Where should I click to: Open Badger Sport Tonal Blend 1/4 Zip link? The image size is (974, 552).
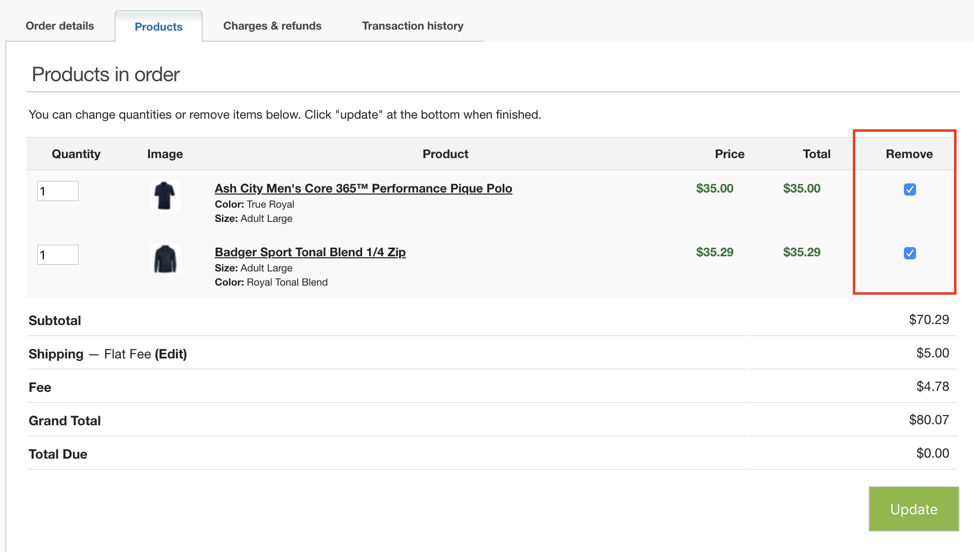point(310,252)
